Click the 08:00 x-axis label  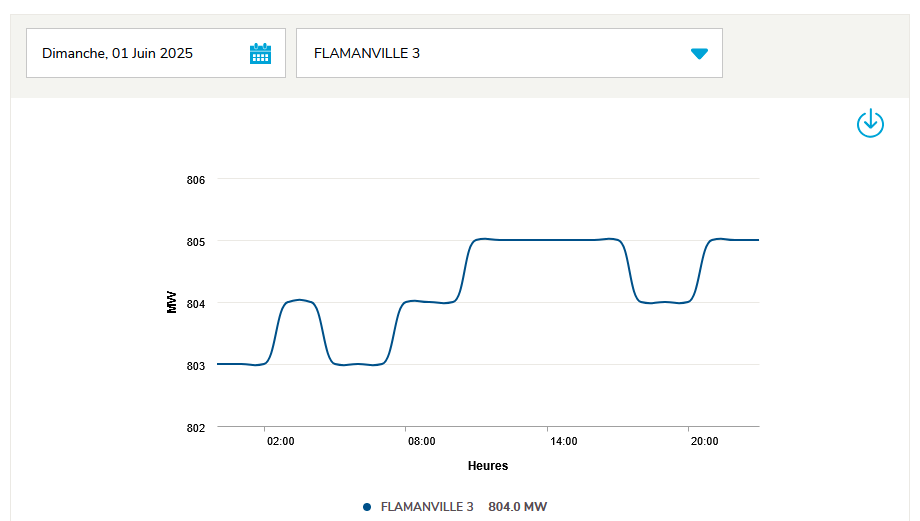[420, 441]
